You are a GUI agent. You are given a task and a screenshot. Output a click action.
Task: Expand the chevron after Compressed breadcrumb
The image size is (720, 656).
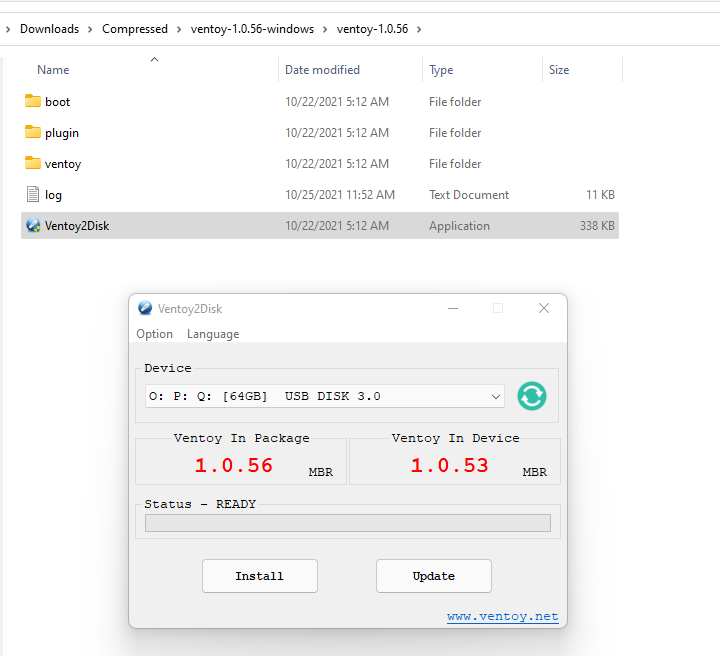pyautogui.click(x=179, y=29)
